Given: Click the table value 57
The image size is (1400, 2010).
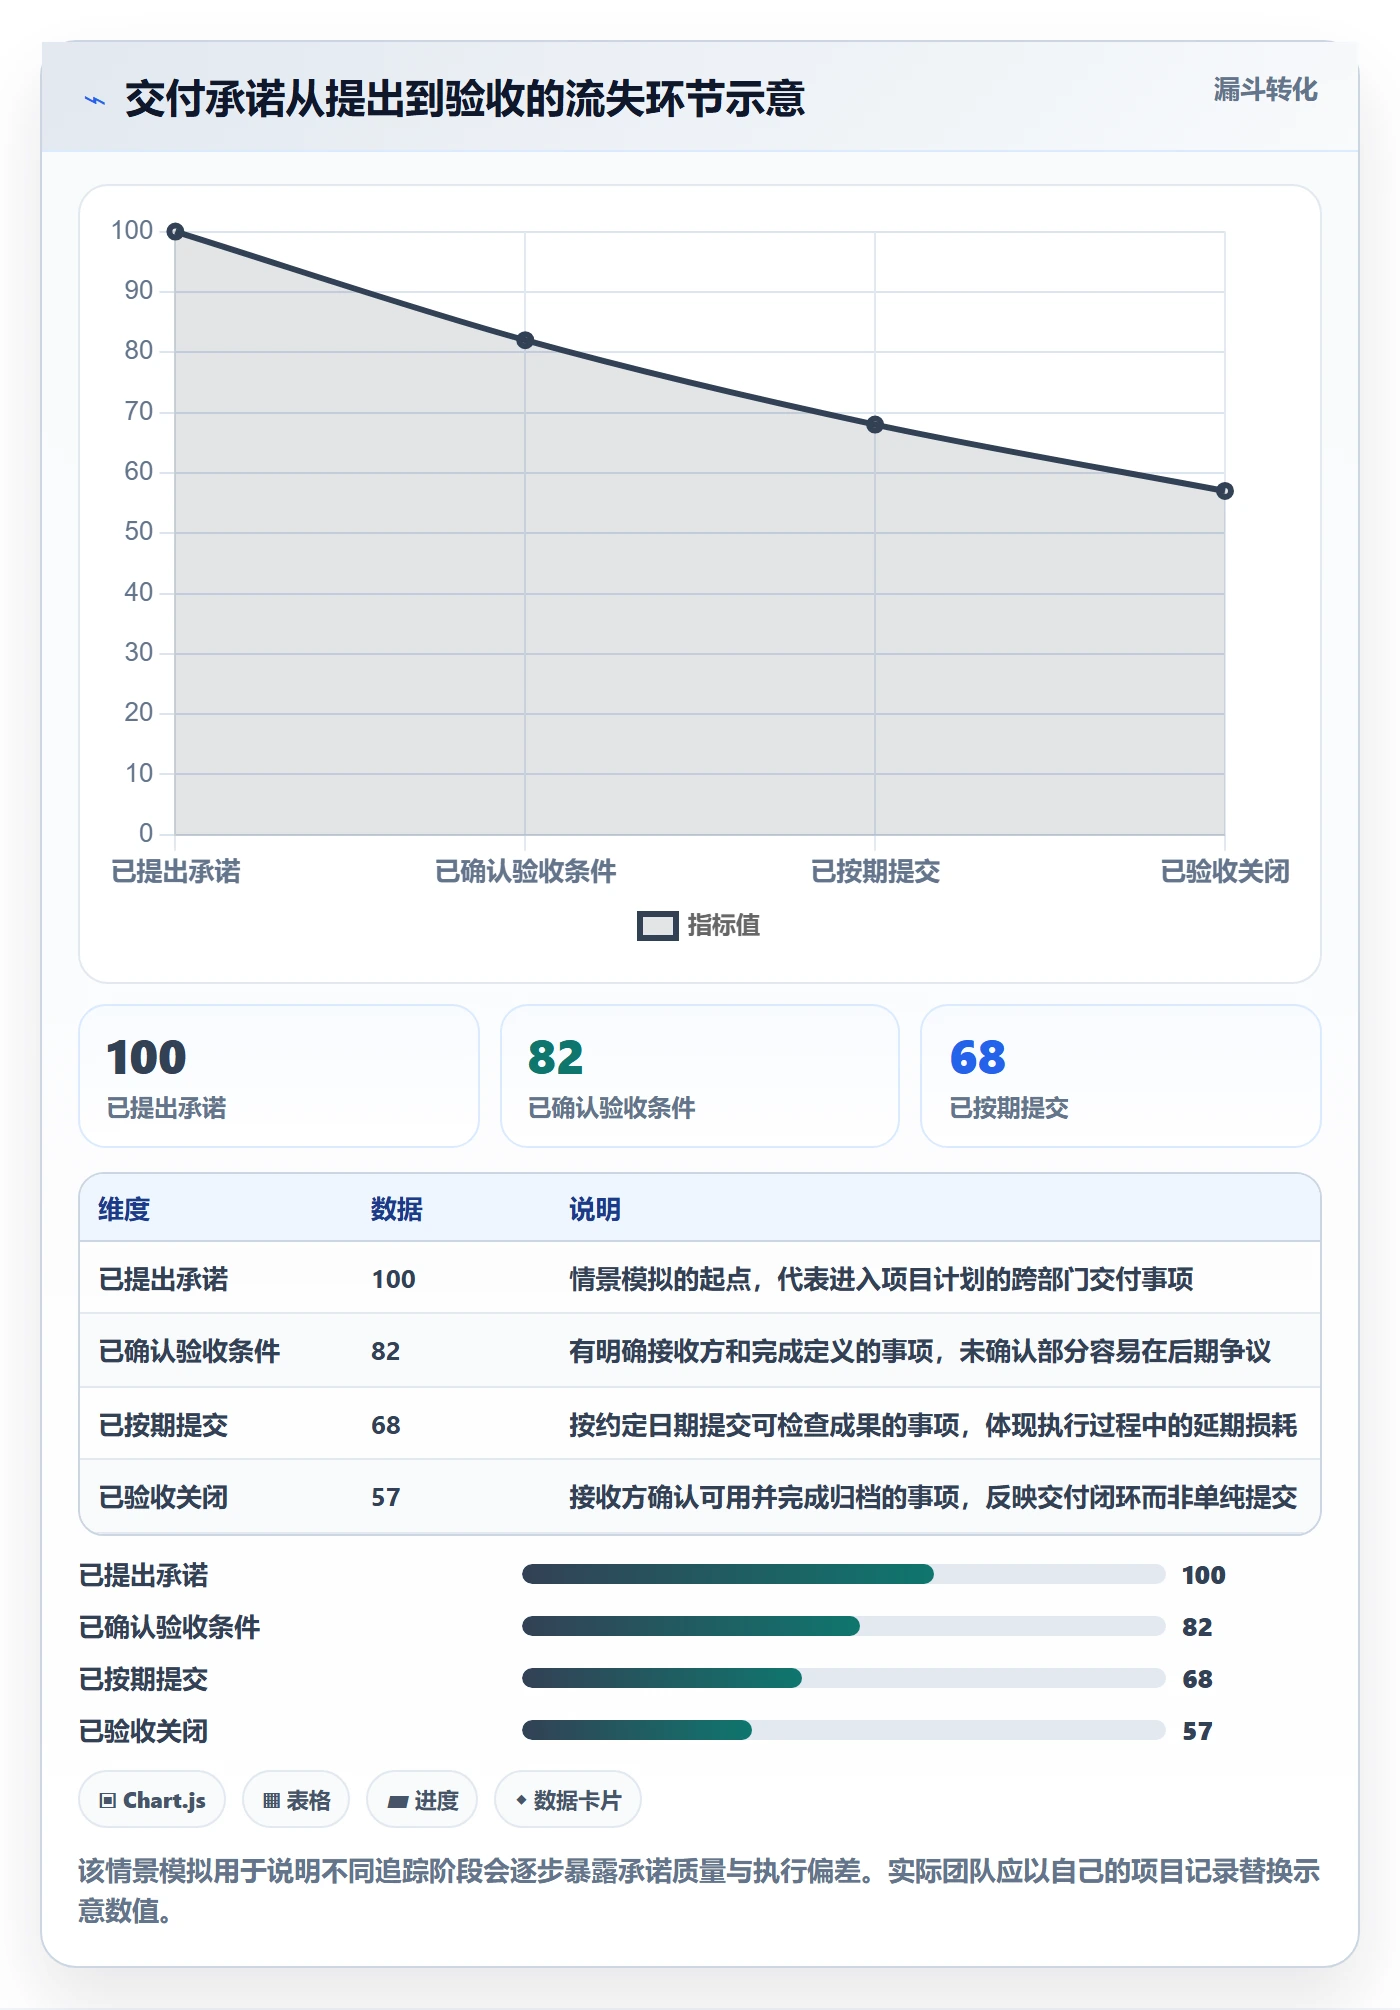Looking at the screenshot, I should (386, 1497).
